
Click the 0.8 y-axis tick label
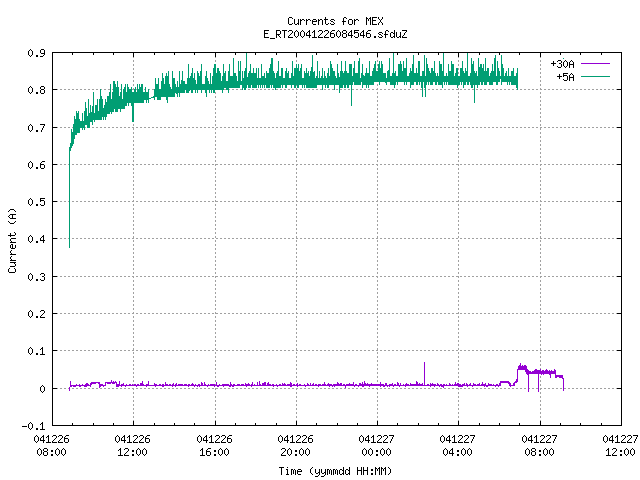[x=36, y=90]
